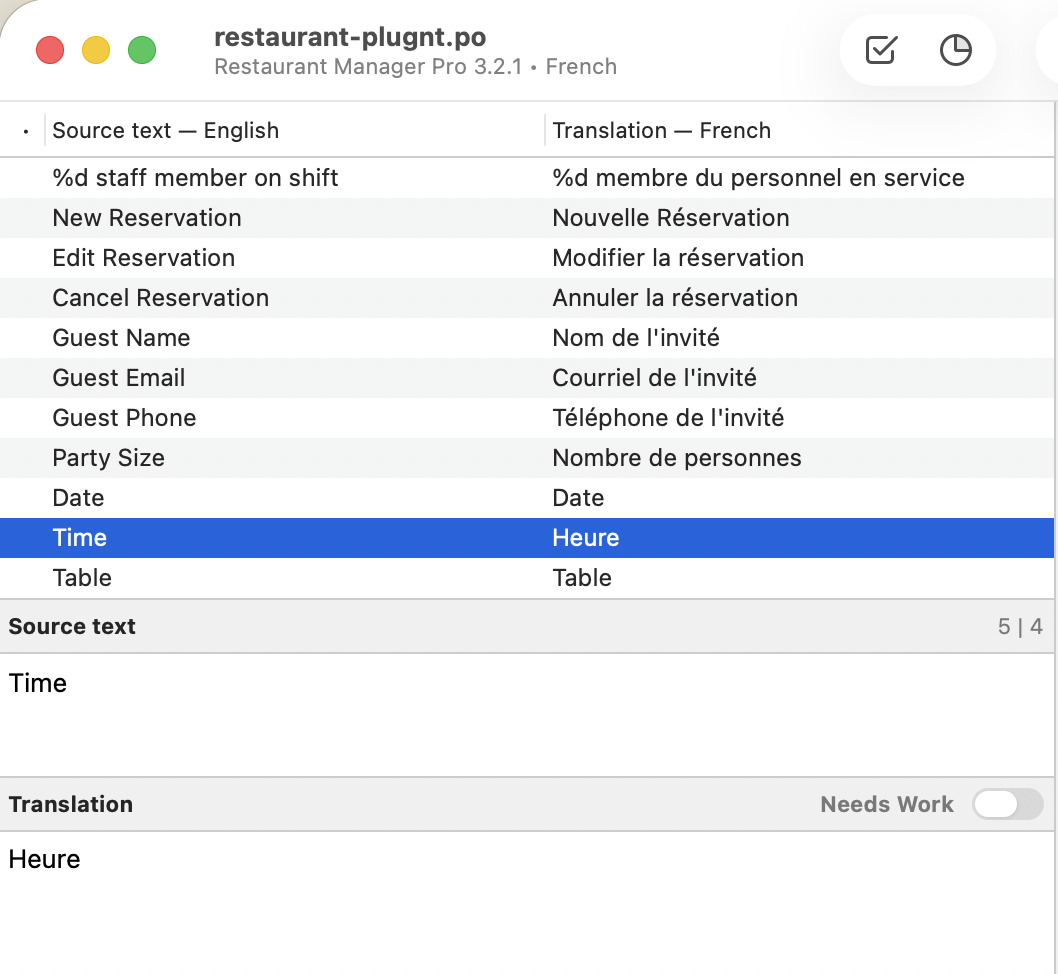Open the translation statistics pie-chart icon
The height and width of the screenshot is (974, 1058).
coord(955,50)
